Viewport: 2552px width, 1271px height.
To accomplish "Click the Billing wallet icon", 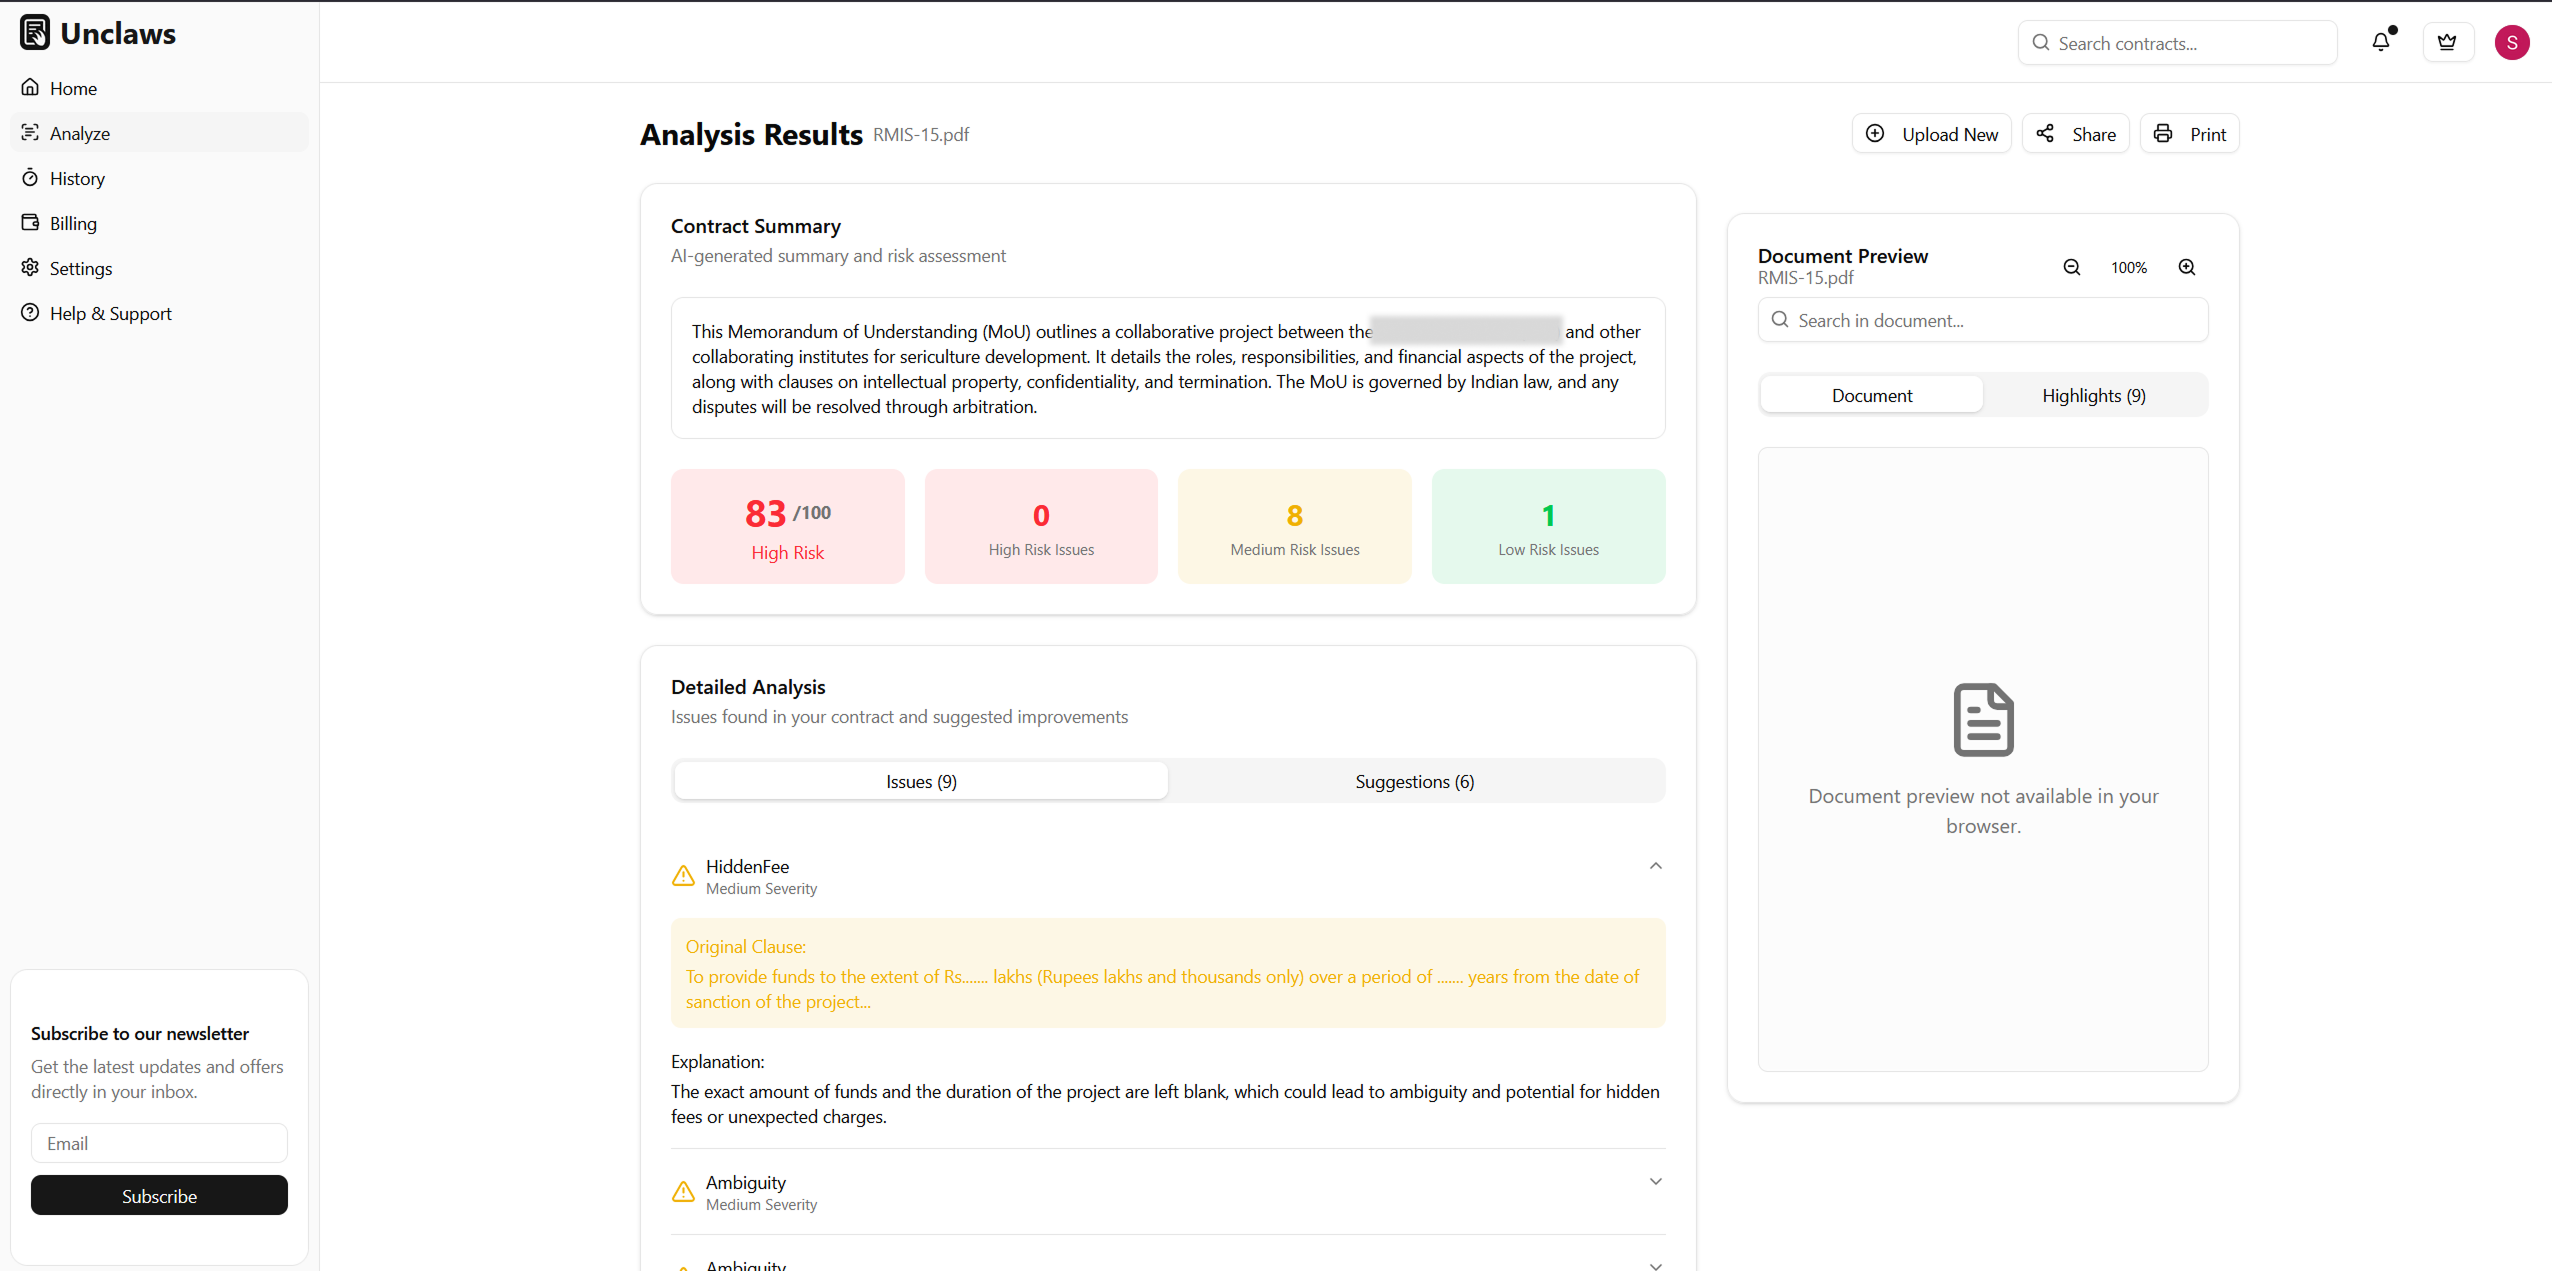I will 30,222.
